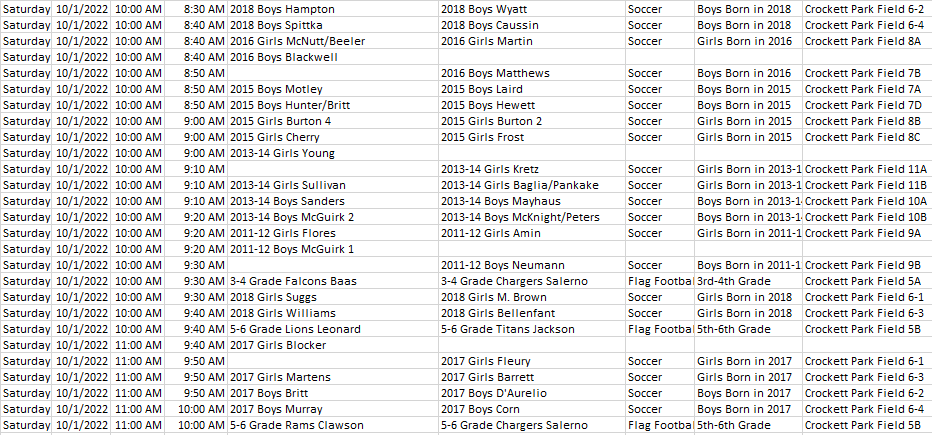Click the 5-6 Grade Titans Jackson cell
The height and width of the screenshot is (435, 932).
tap(507, 329)
